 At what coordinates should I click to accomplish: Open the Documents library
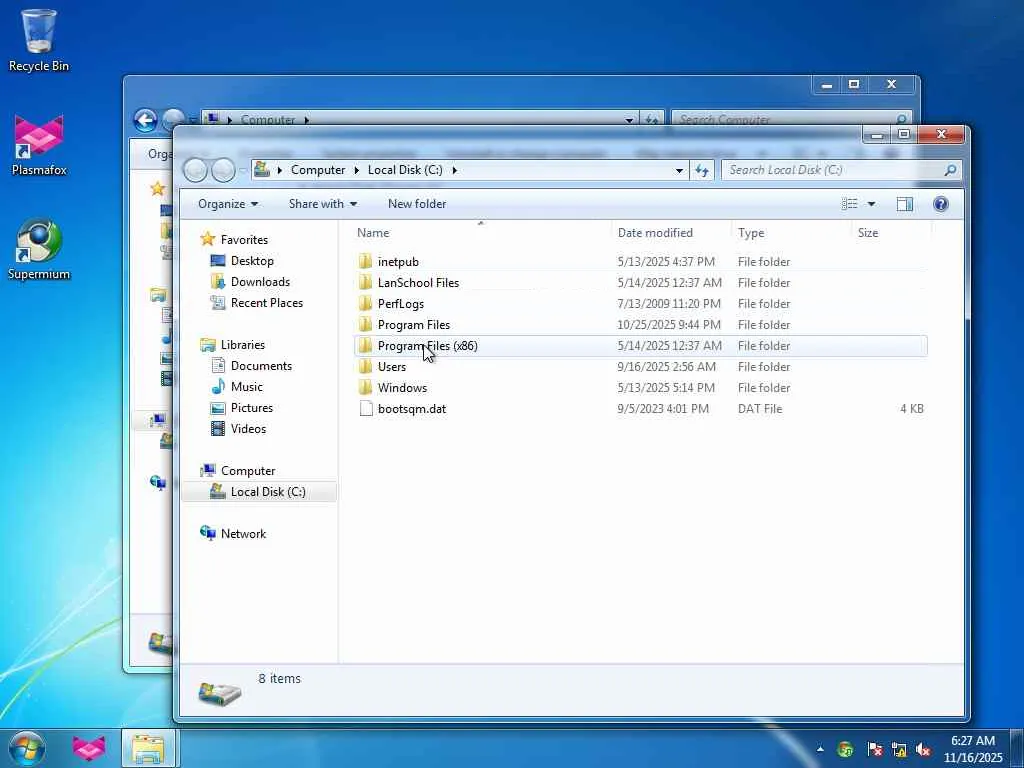(x=261, y=366)
